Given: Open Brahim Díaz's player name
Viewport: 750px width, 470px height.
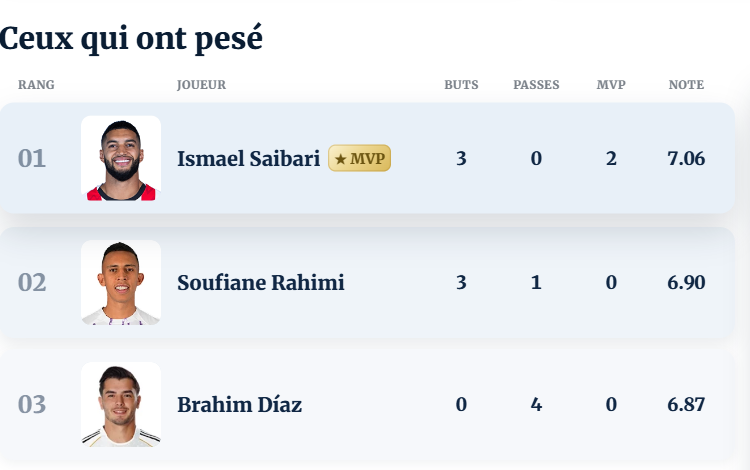Looking at the screenshot, I should pos(240,405).
